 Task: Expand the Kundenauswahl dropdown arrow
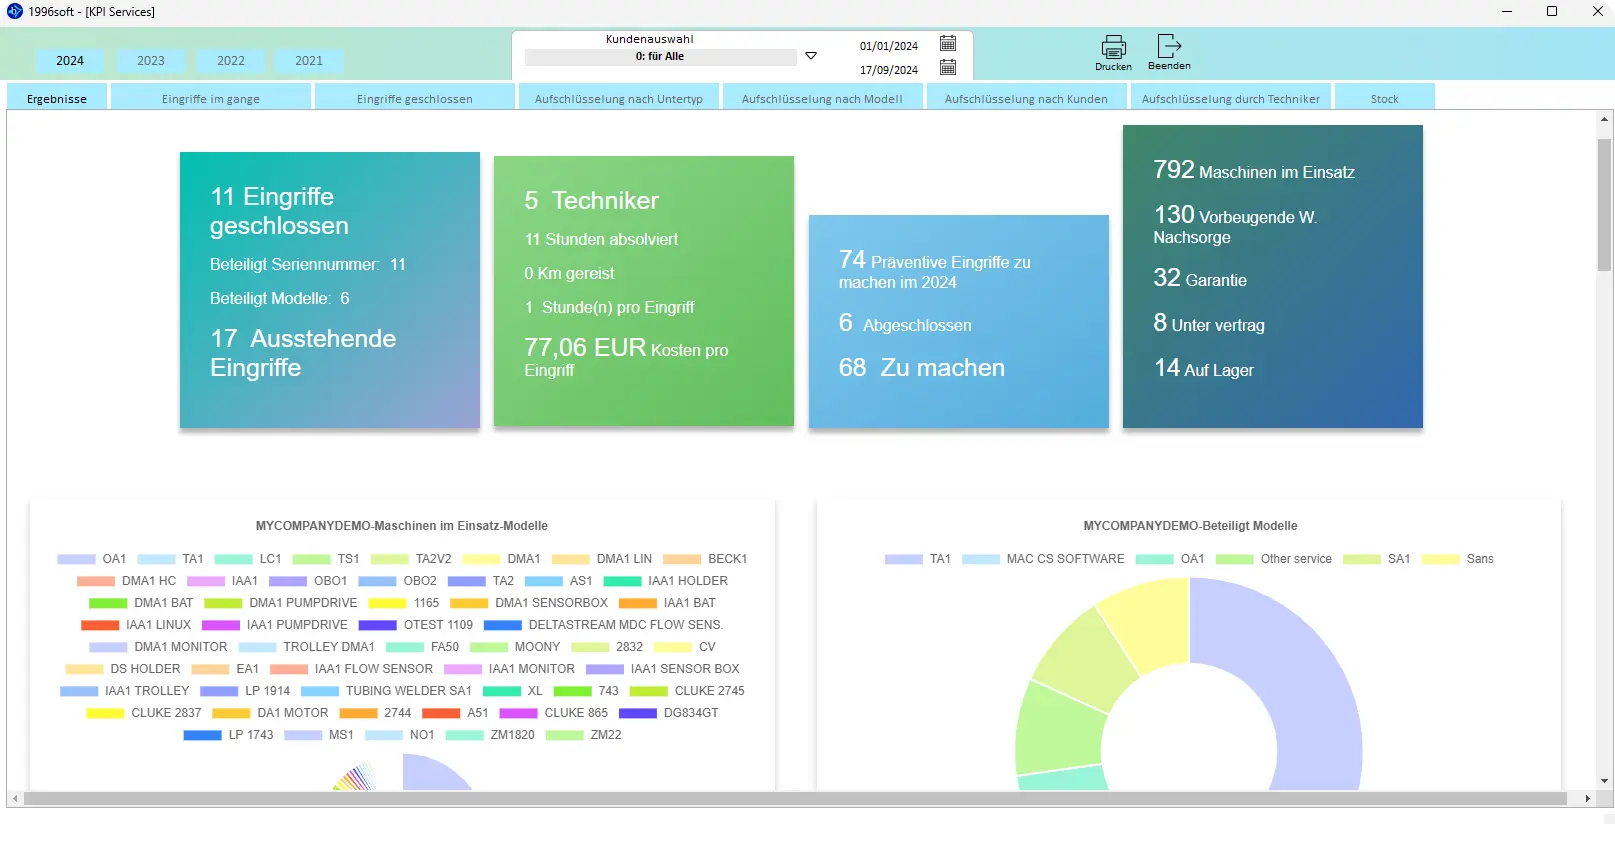coord(811,56)
